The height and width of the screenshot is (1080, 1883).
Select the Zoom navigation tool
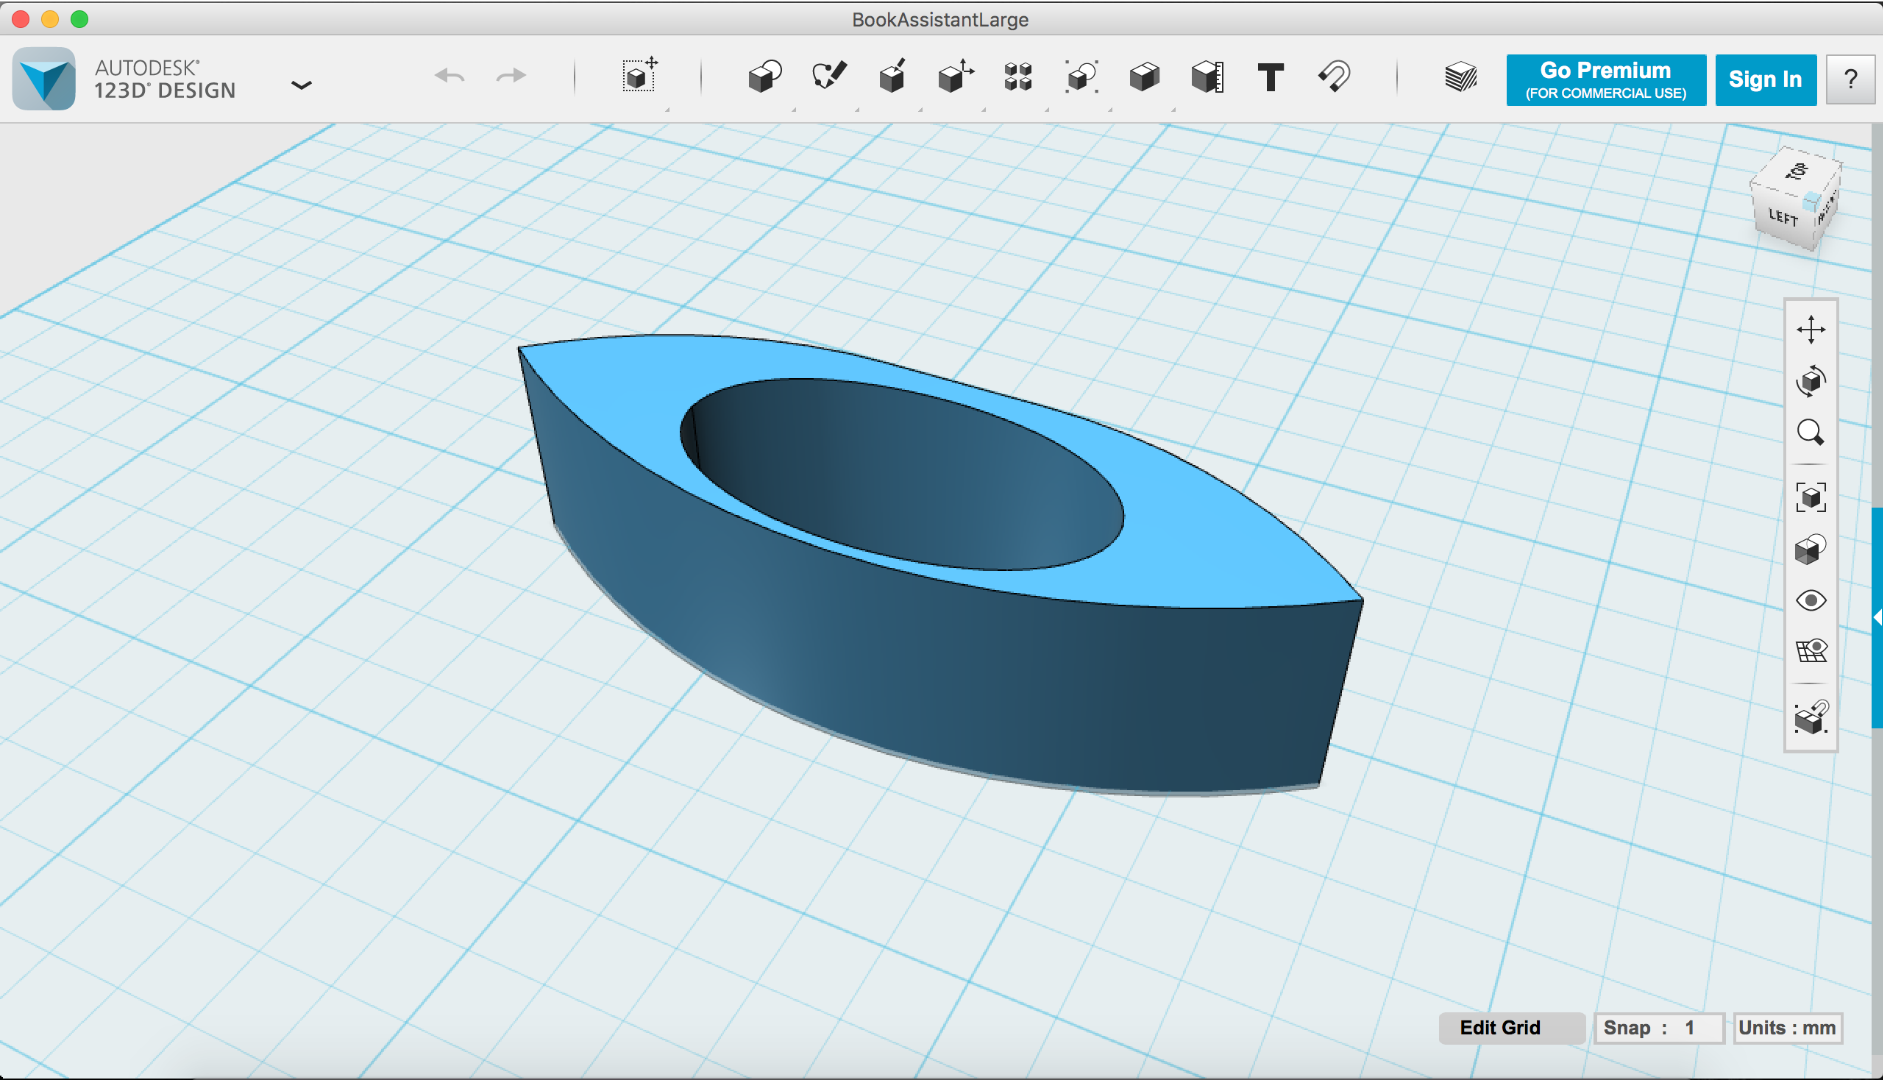(1811, 433)
